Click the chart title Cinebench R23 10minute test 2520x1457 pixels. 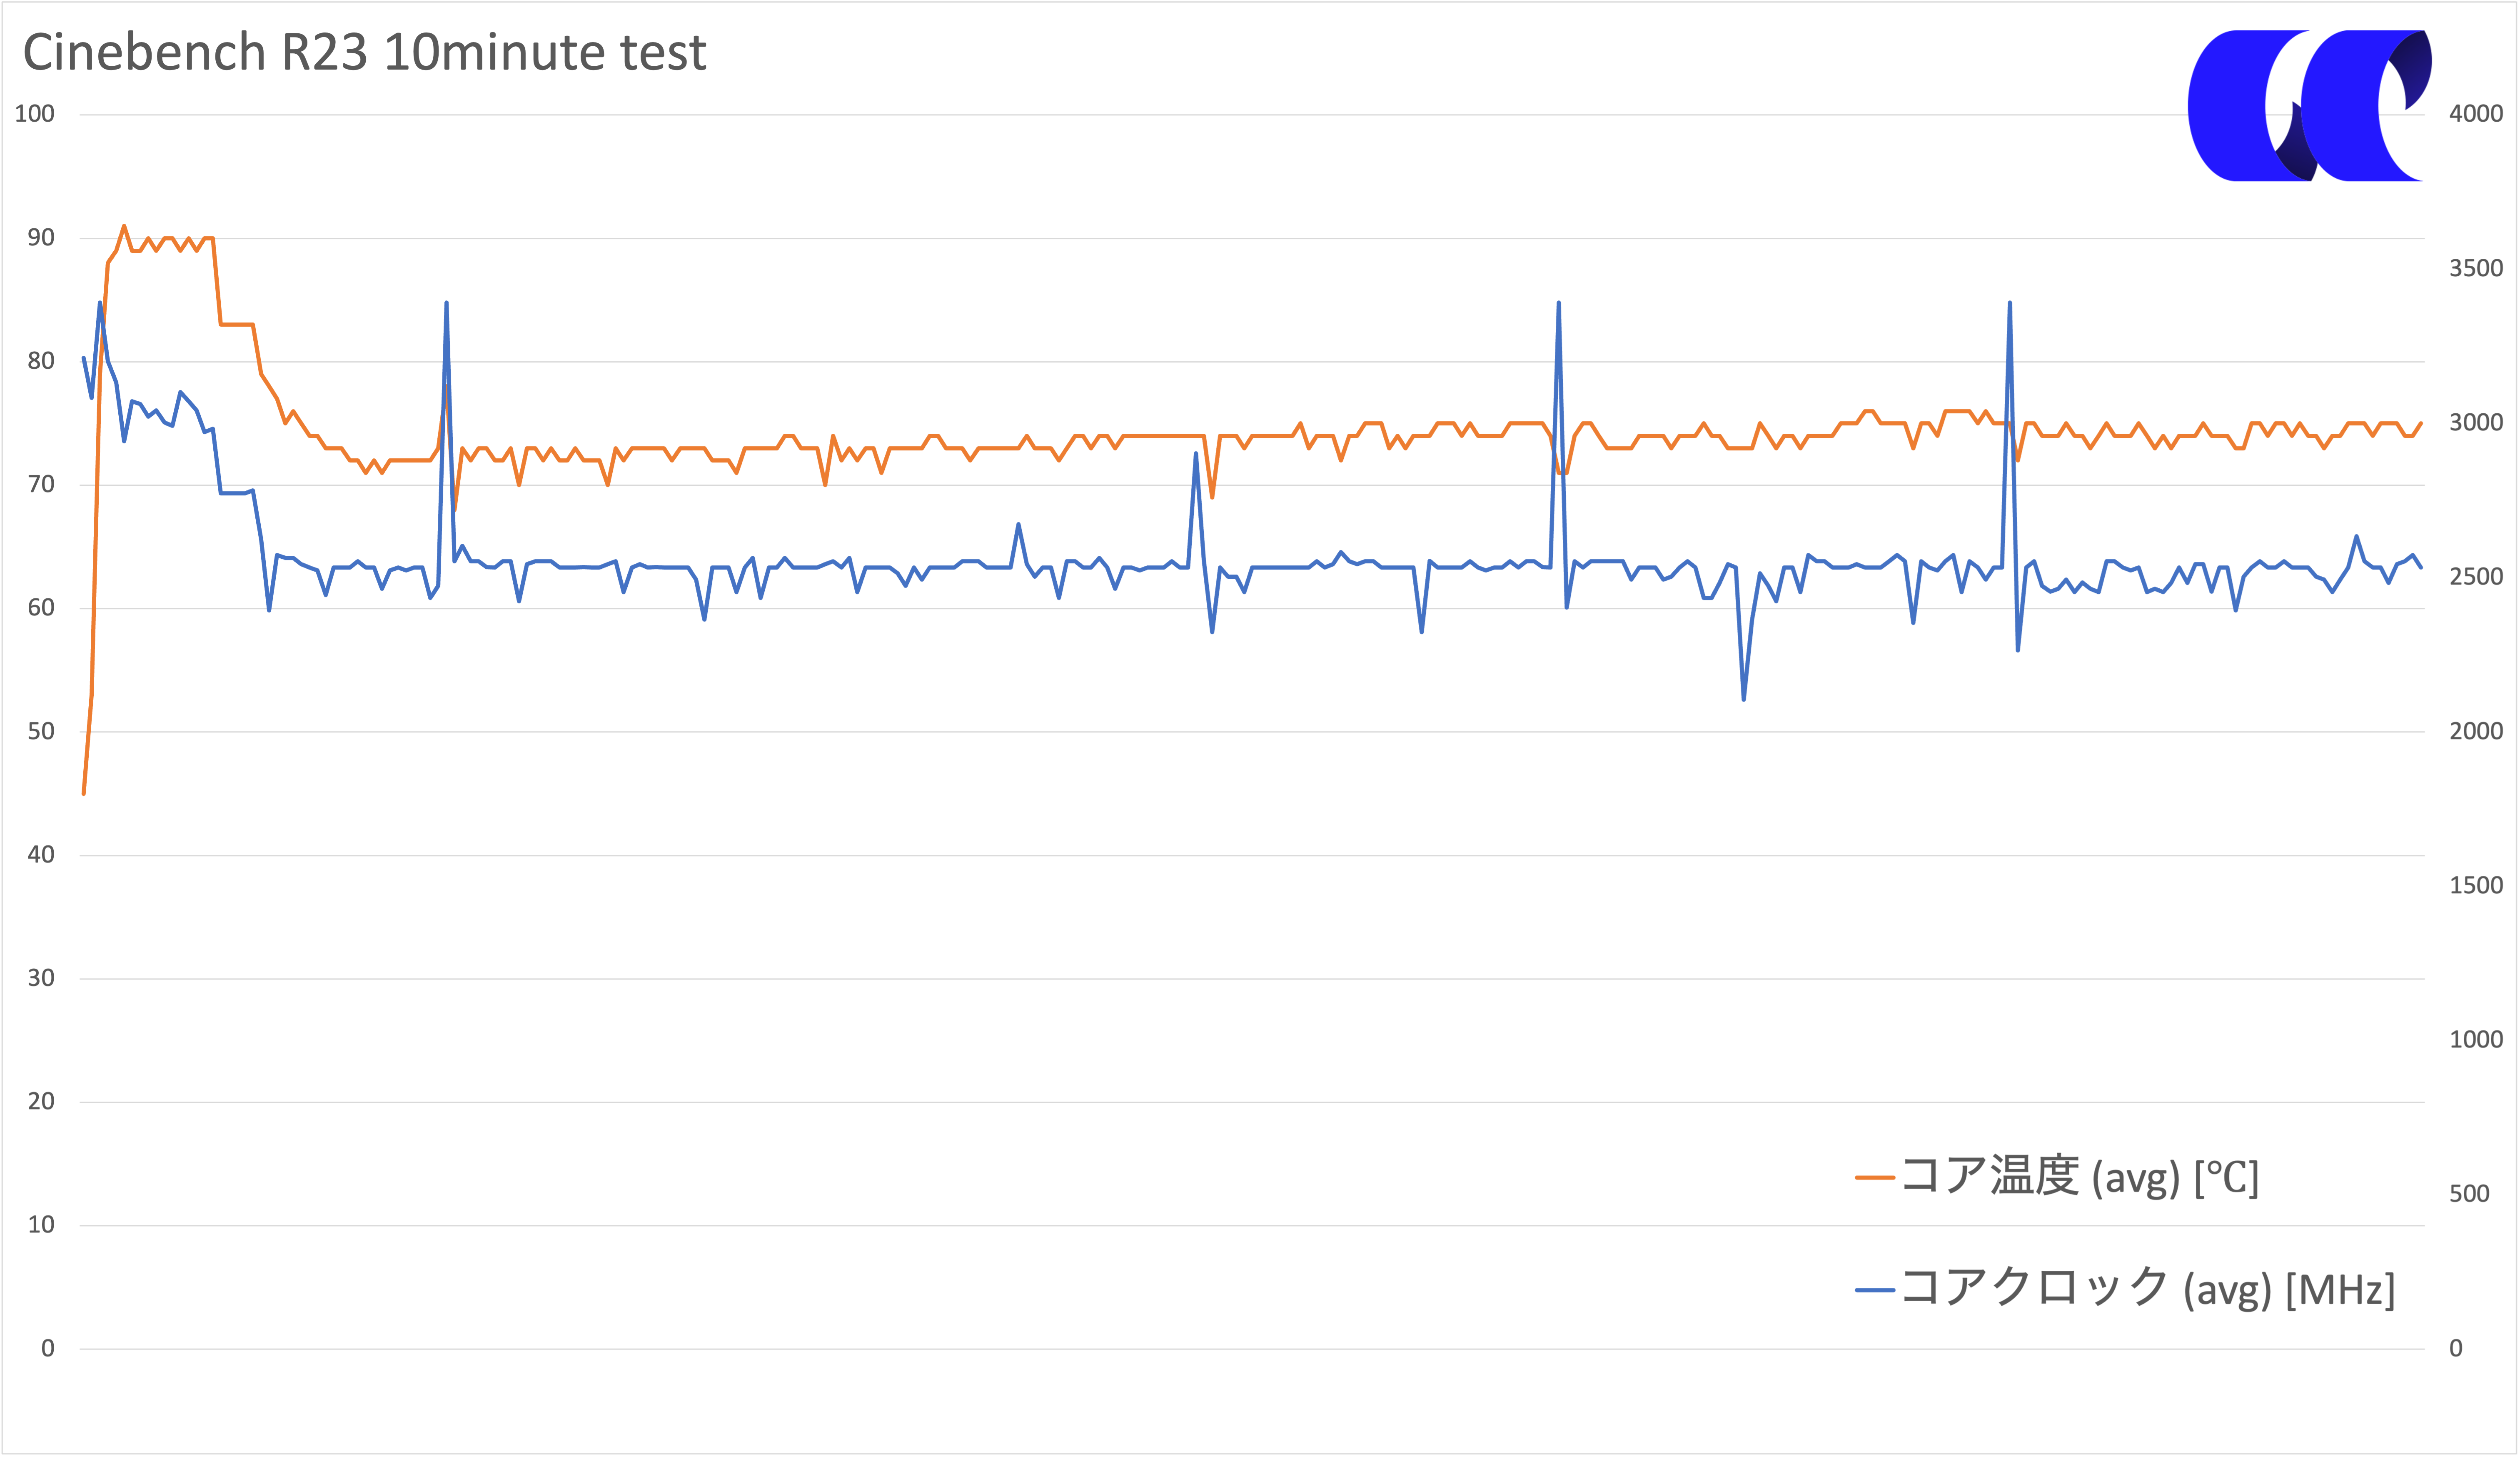click(364, 52)
